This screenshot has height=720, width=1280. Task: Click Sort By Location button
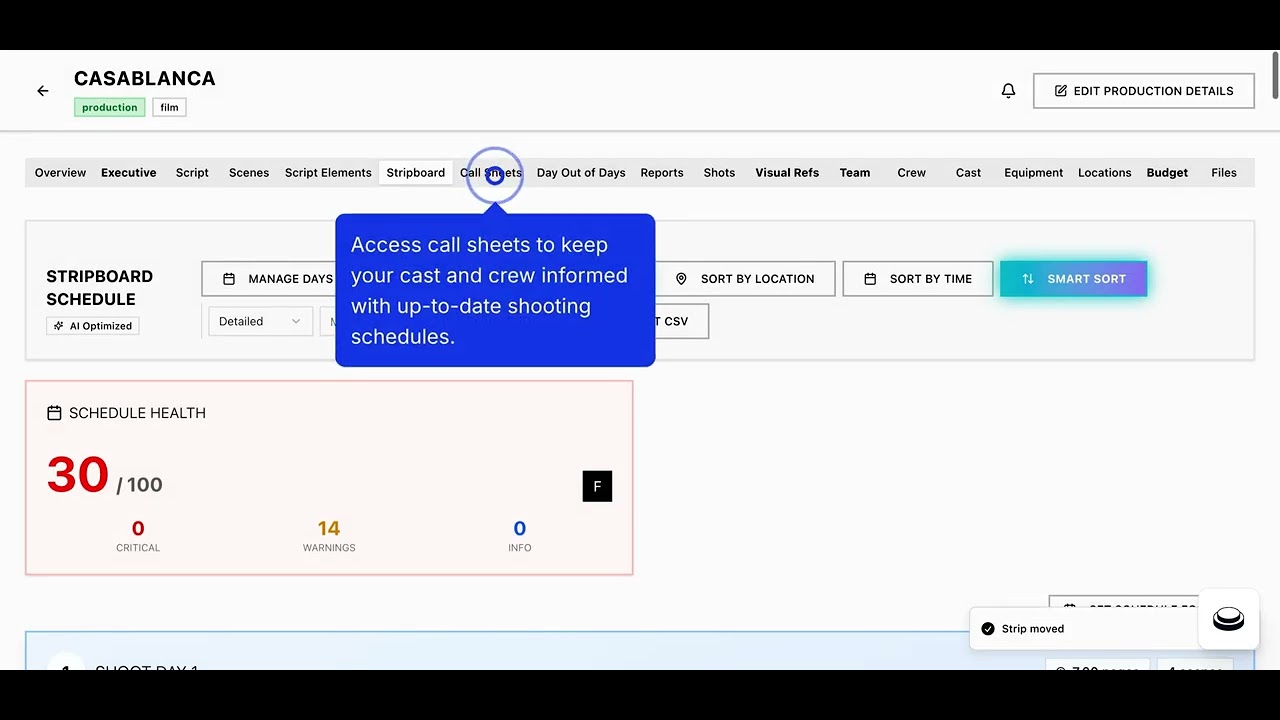745,279
